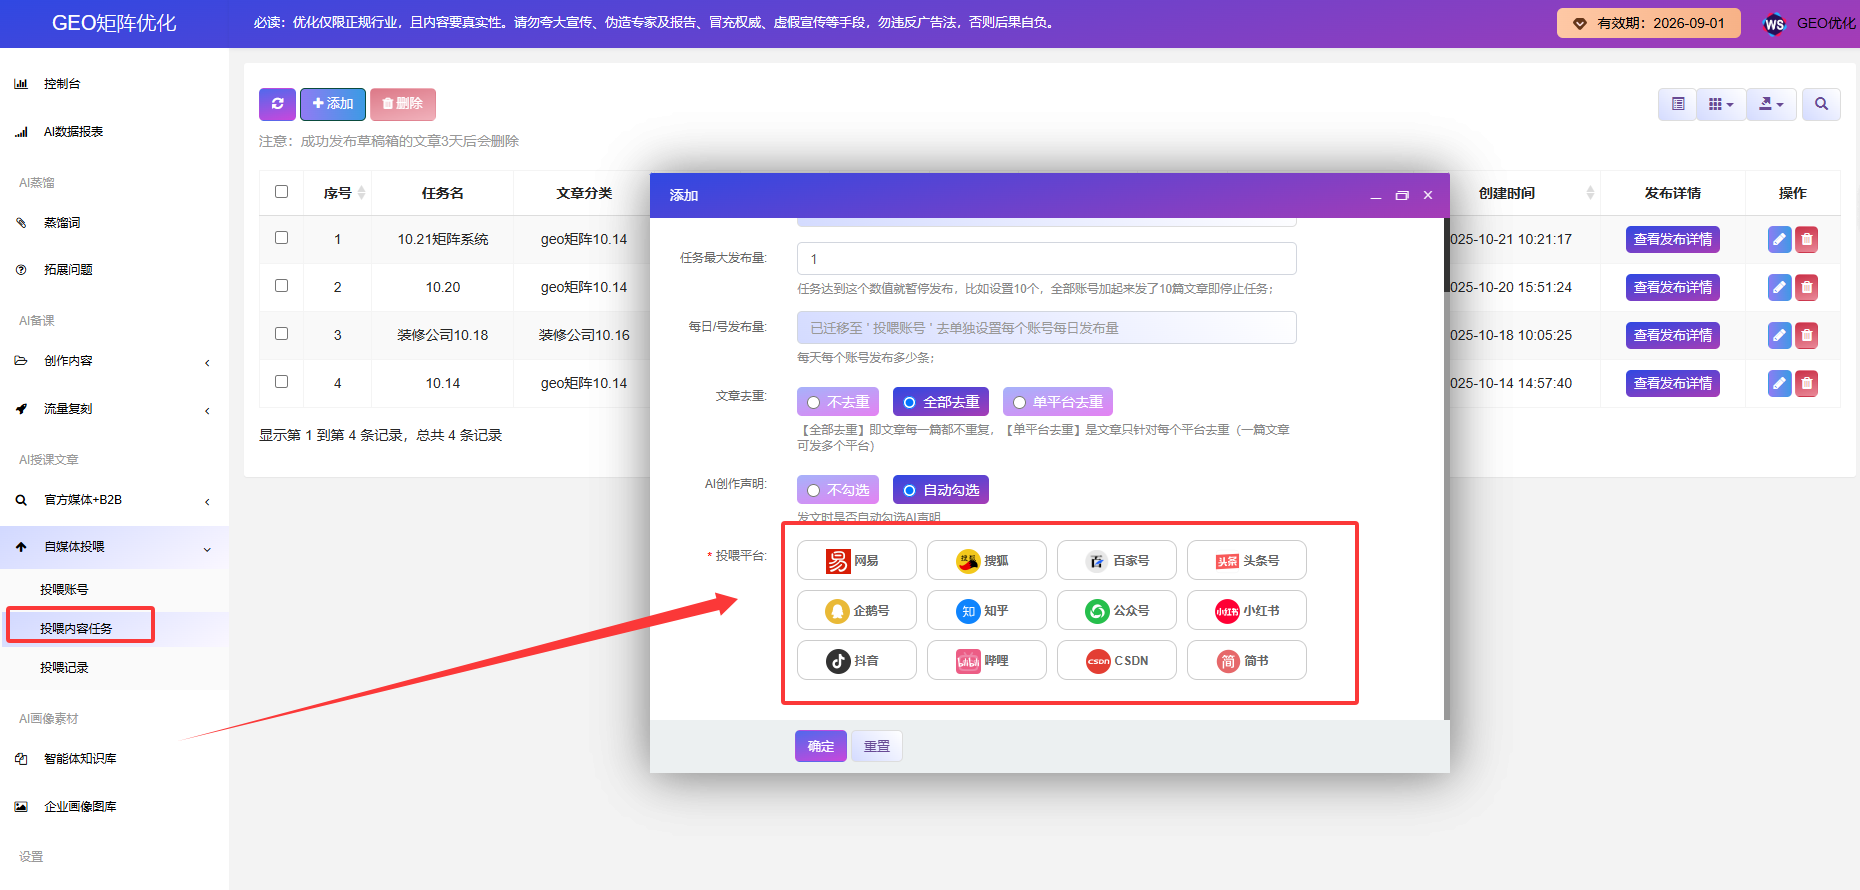Select the 知乎 platform

point(987,611)
